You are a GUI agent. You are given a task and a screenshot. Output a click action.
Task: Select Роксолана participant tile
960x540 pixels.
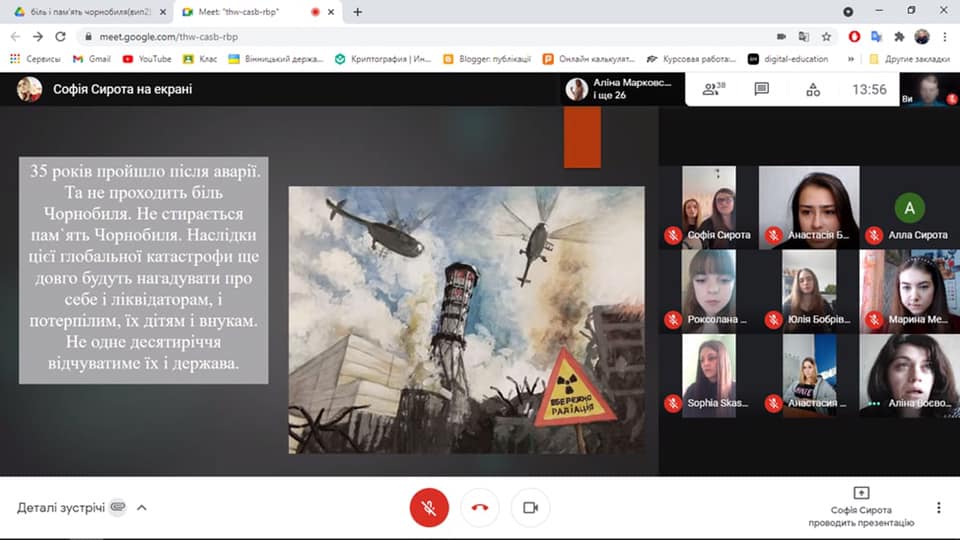(709, 291)
